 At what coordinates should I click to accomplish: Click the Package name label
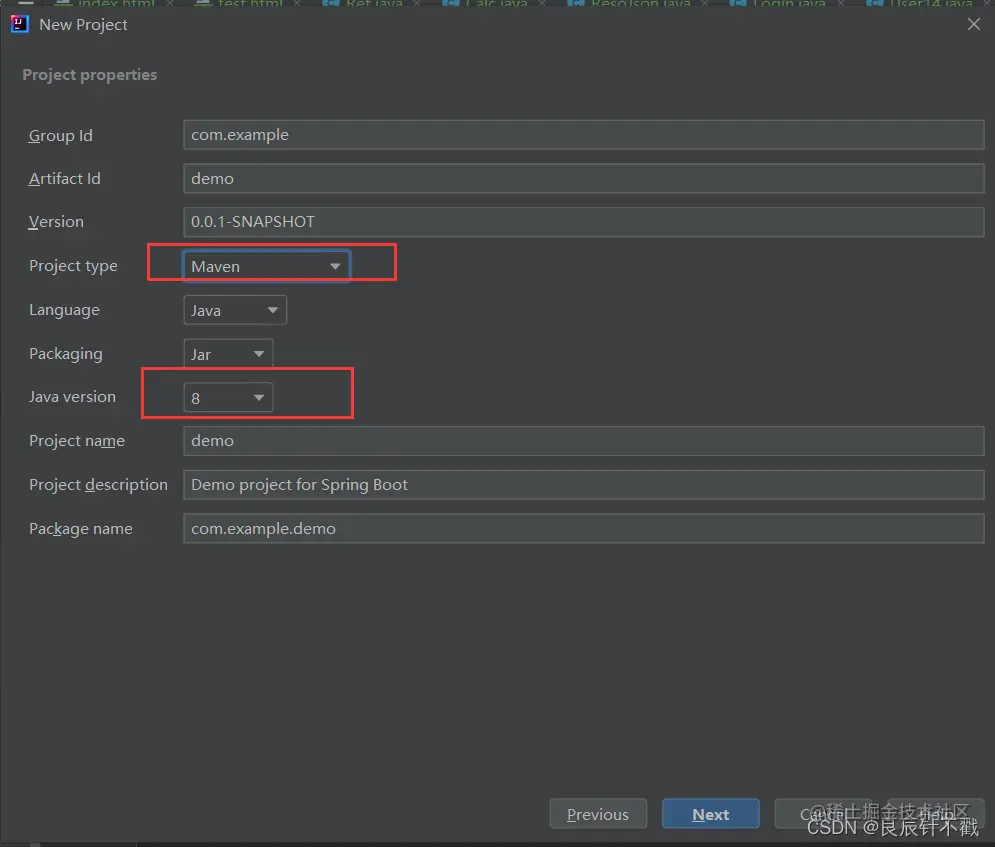point(81,529)
